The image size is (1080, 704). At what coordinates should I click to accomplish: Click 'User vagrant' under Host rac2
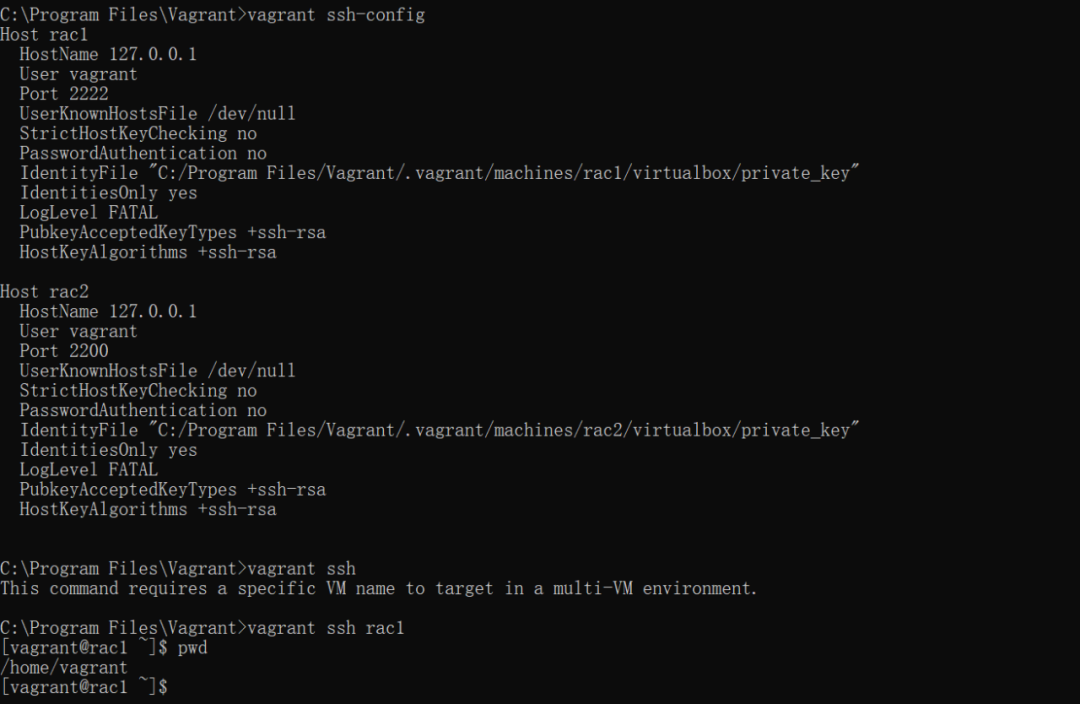[x=78, y=331]
